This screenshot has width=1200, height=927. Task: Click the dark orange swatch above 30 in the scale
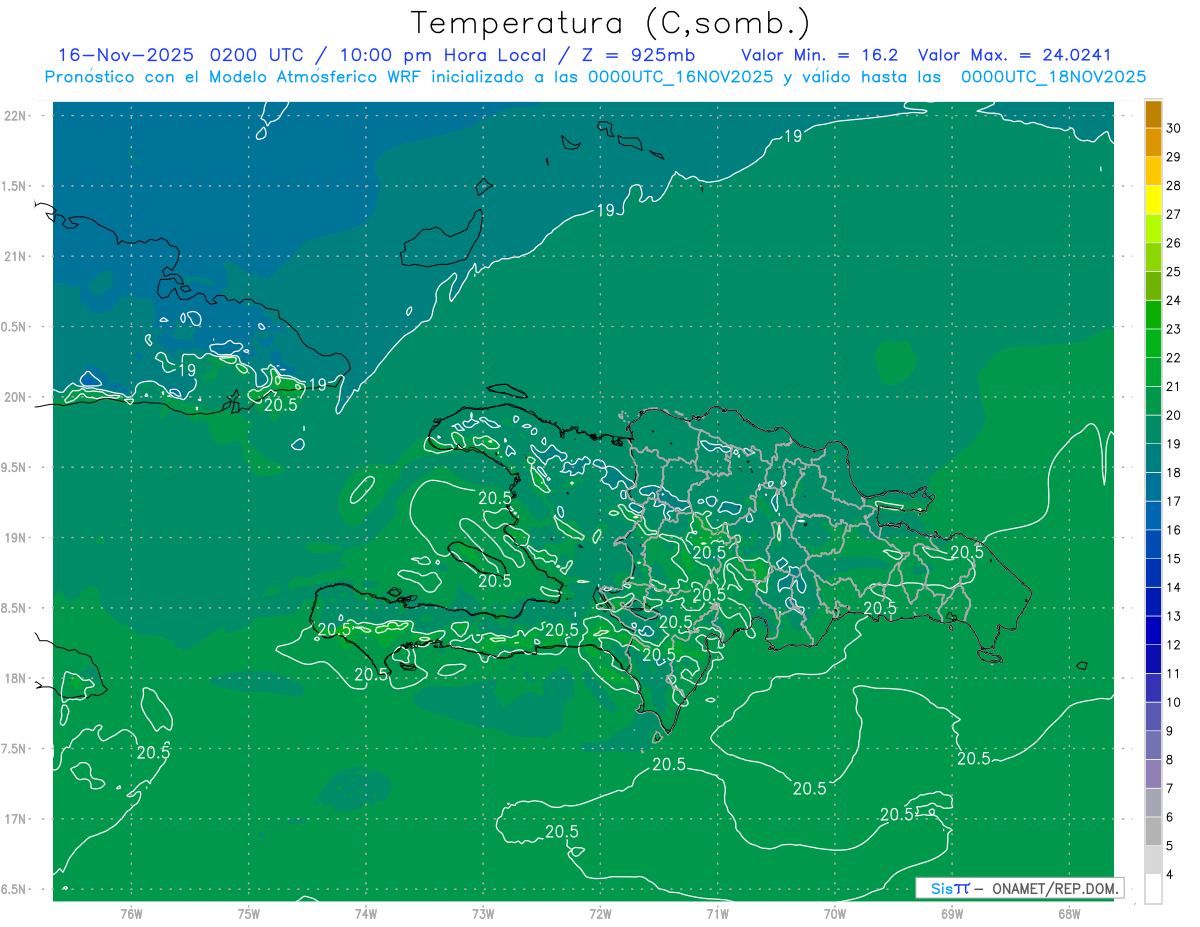point(1153,114)
